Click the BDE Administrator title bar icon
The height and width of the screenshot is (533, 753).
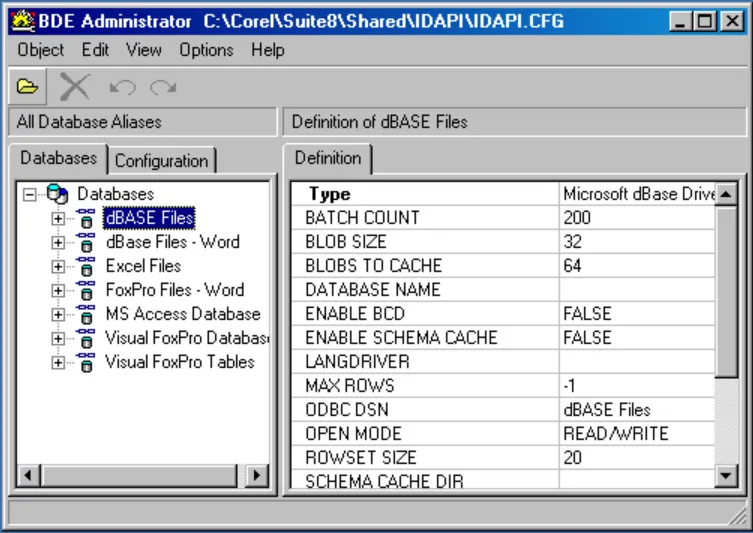23,21
